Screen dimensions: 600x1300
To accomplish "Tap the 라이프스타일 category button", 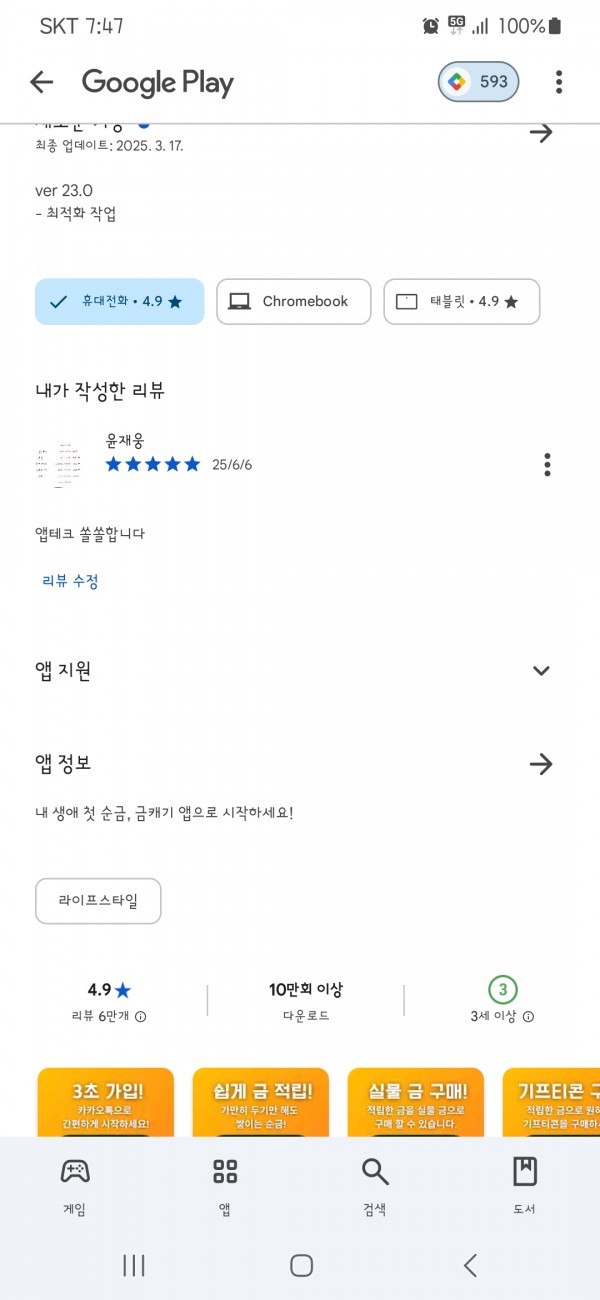I will pyautogui.click(x=98, y=901).
